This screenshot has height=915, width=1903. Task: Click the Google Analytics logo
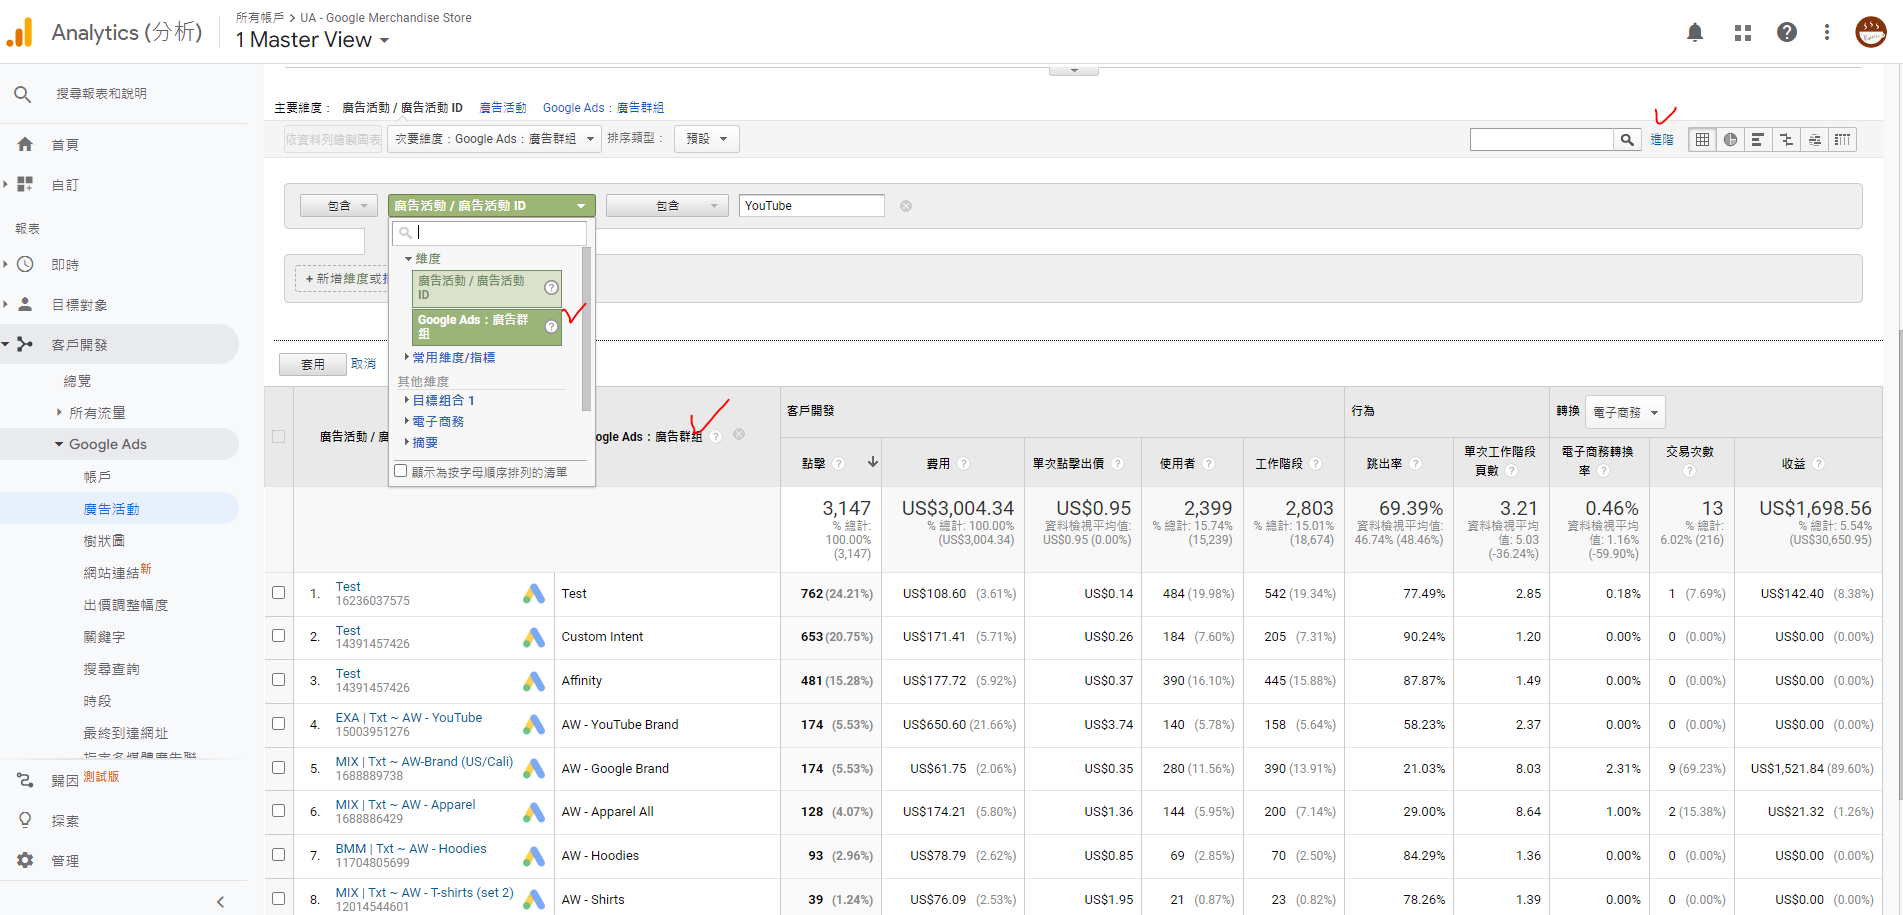[x=20, y=33]
